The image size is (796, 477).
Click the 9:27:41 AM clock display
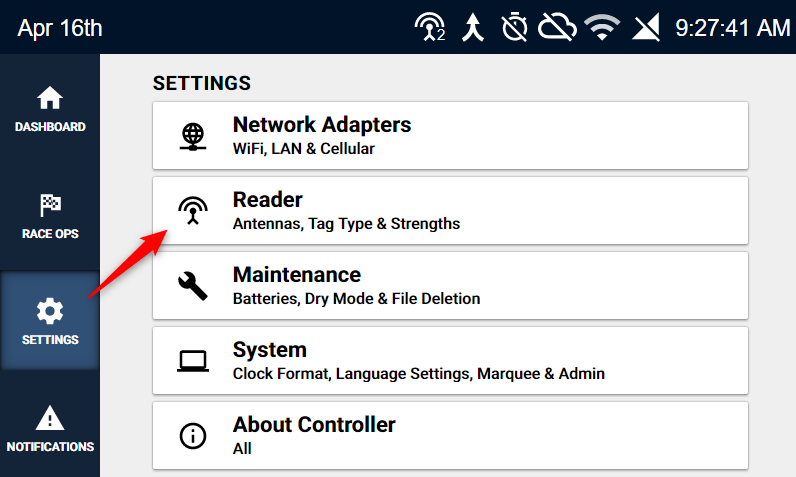point(733,28)
